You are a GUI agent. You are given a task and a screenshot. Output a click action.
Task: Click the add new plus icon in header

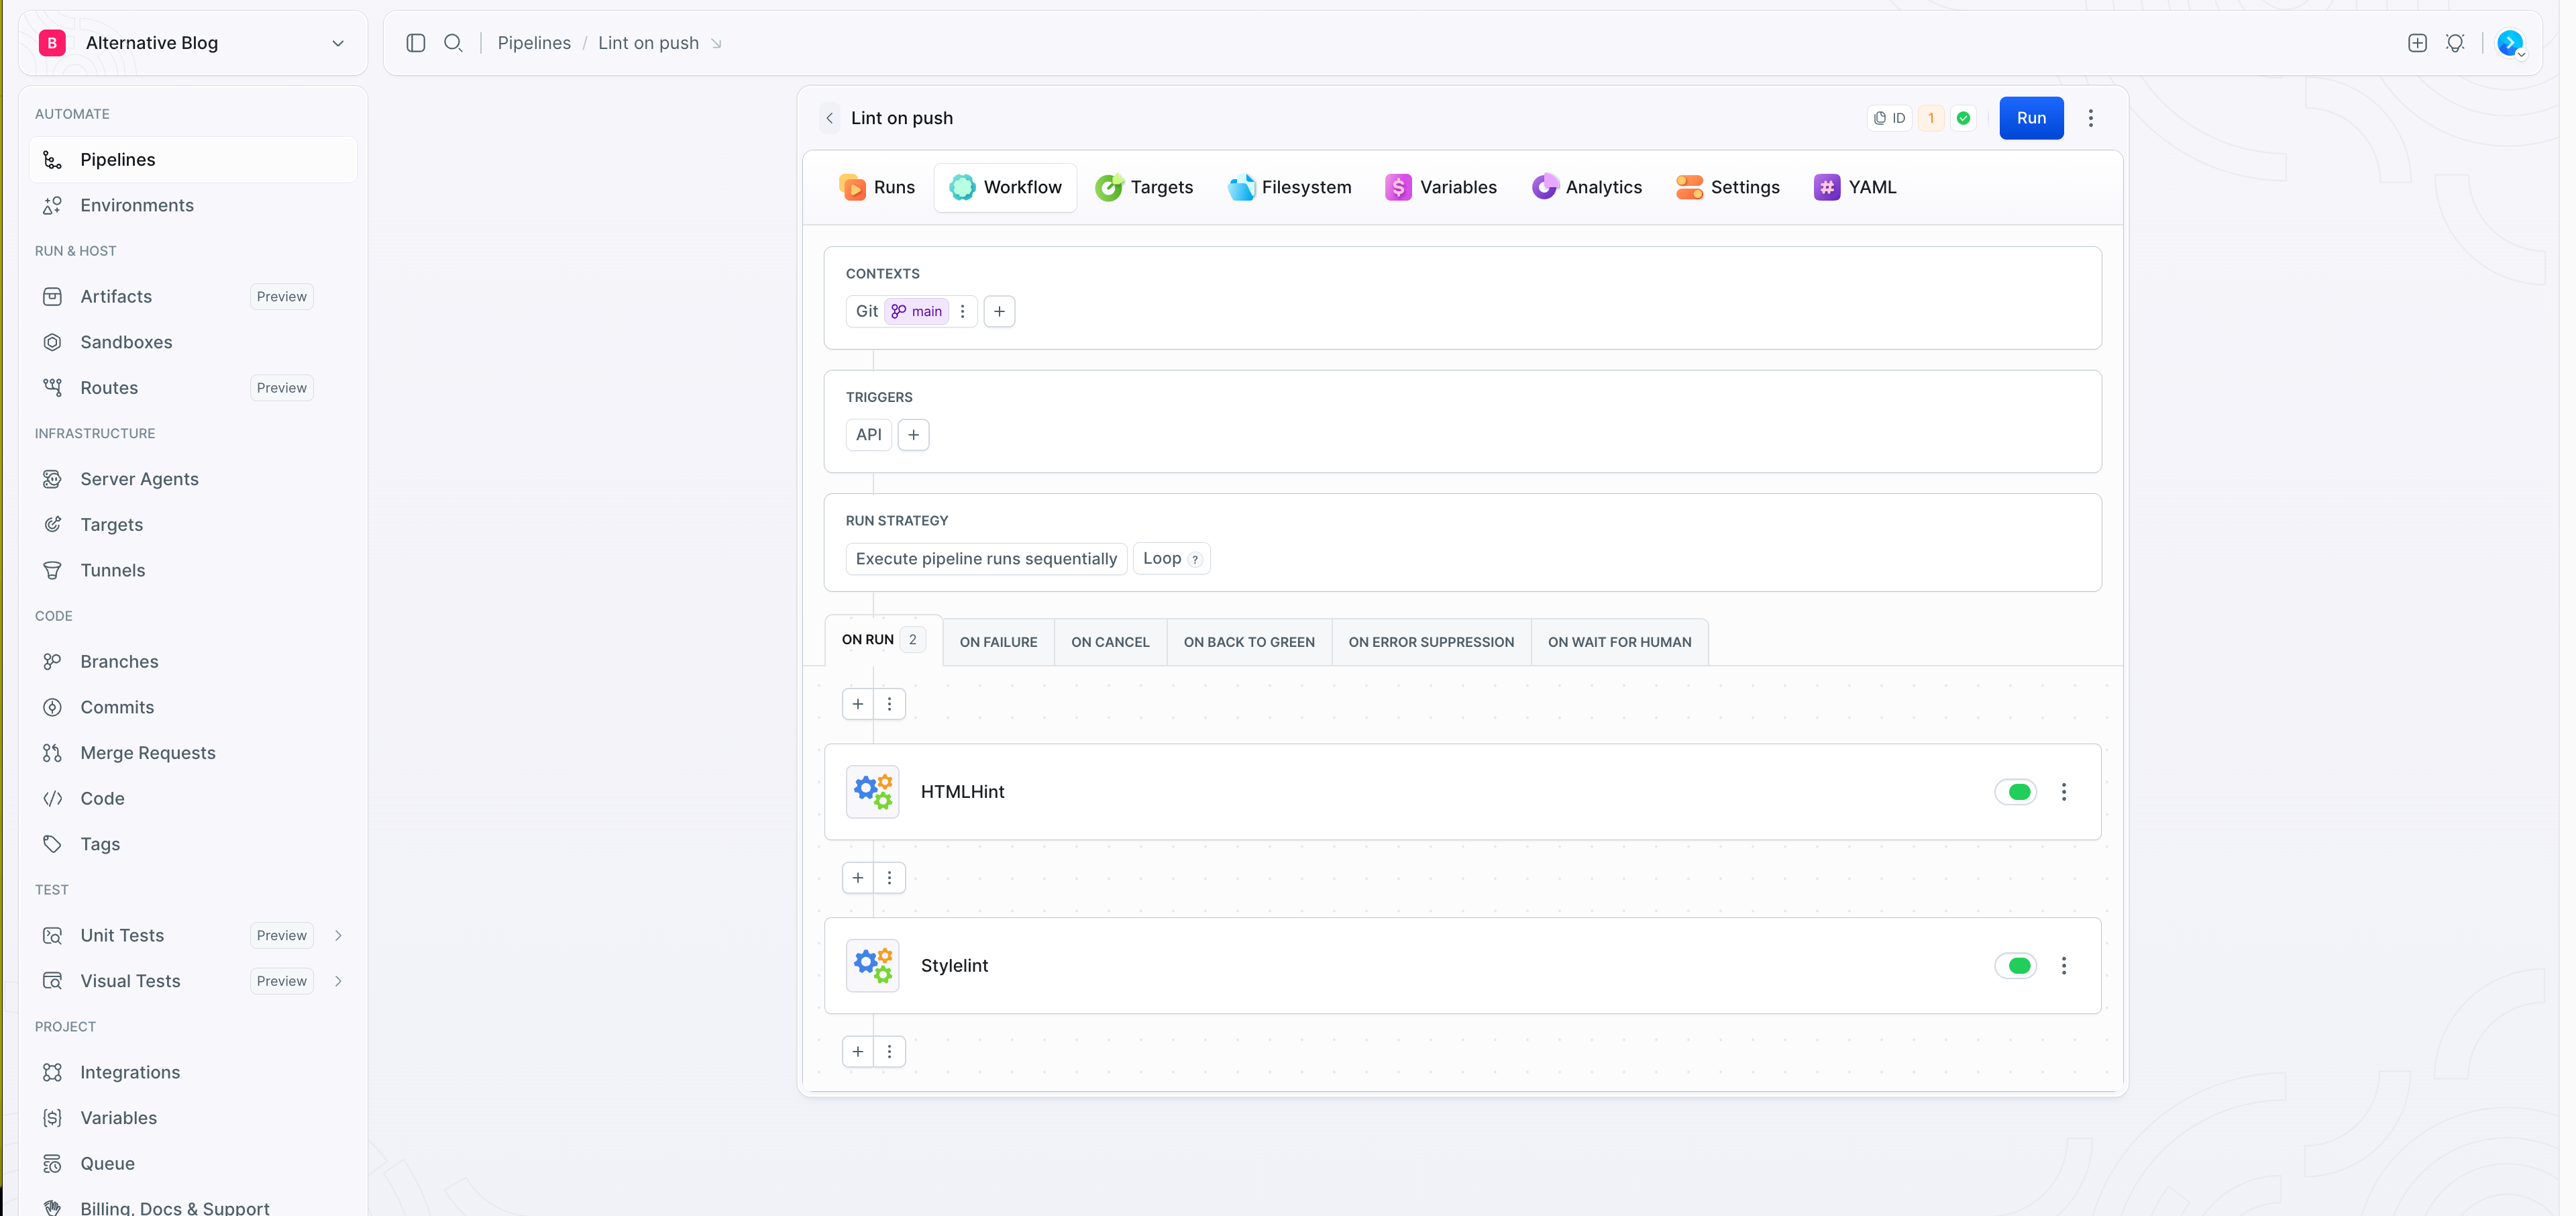coord(2417,43)
